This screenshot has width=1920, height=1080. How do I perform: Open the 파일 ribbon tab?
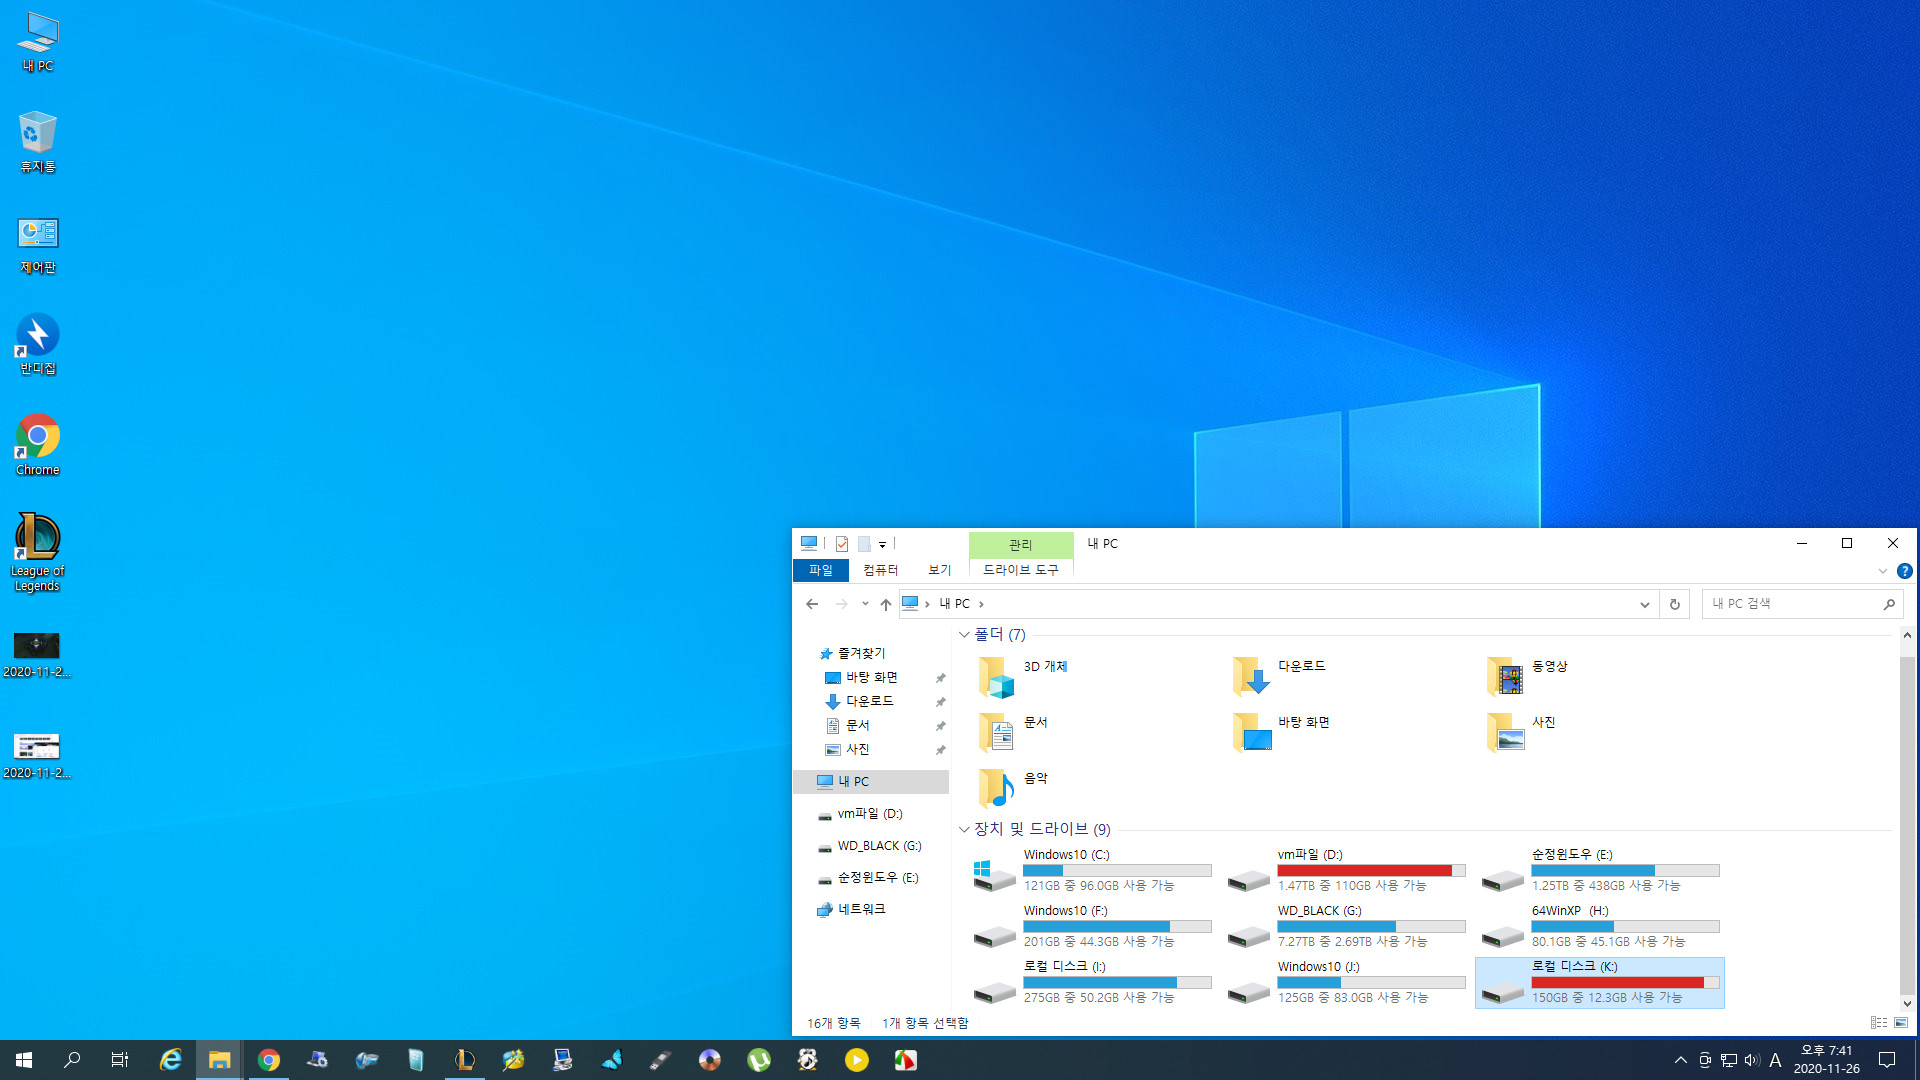click(821, 570)
